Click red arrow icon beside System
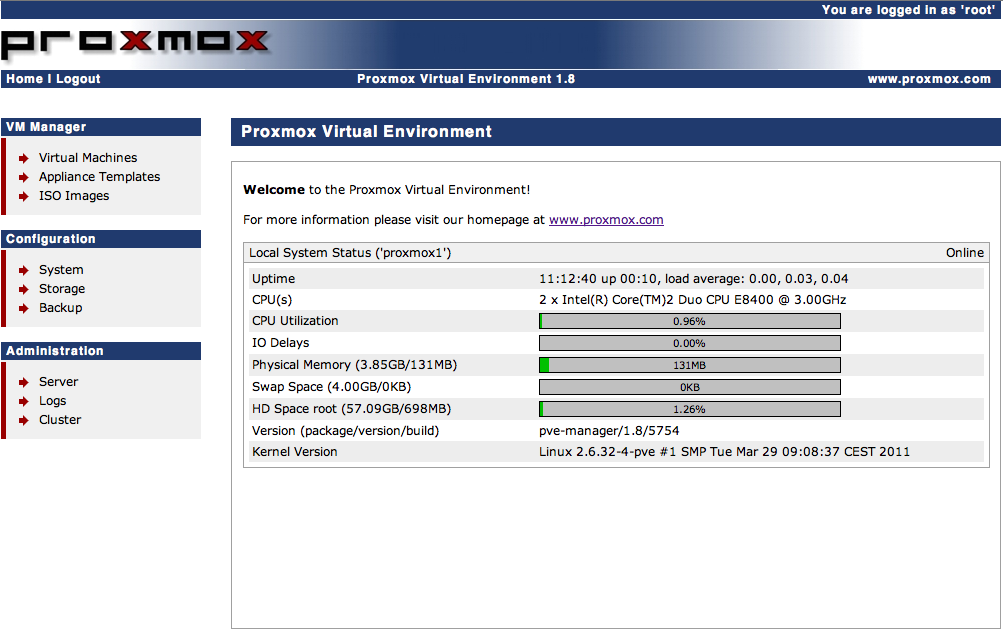 click(23, 270)
